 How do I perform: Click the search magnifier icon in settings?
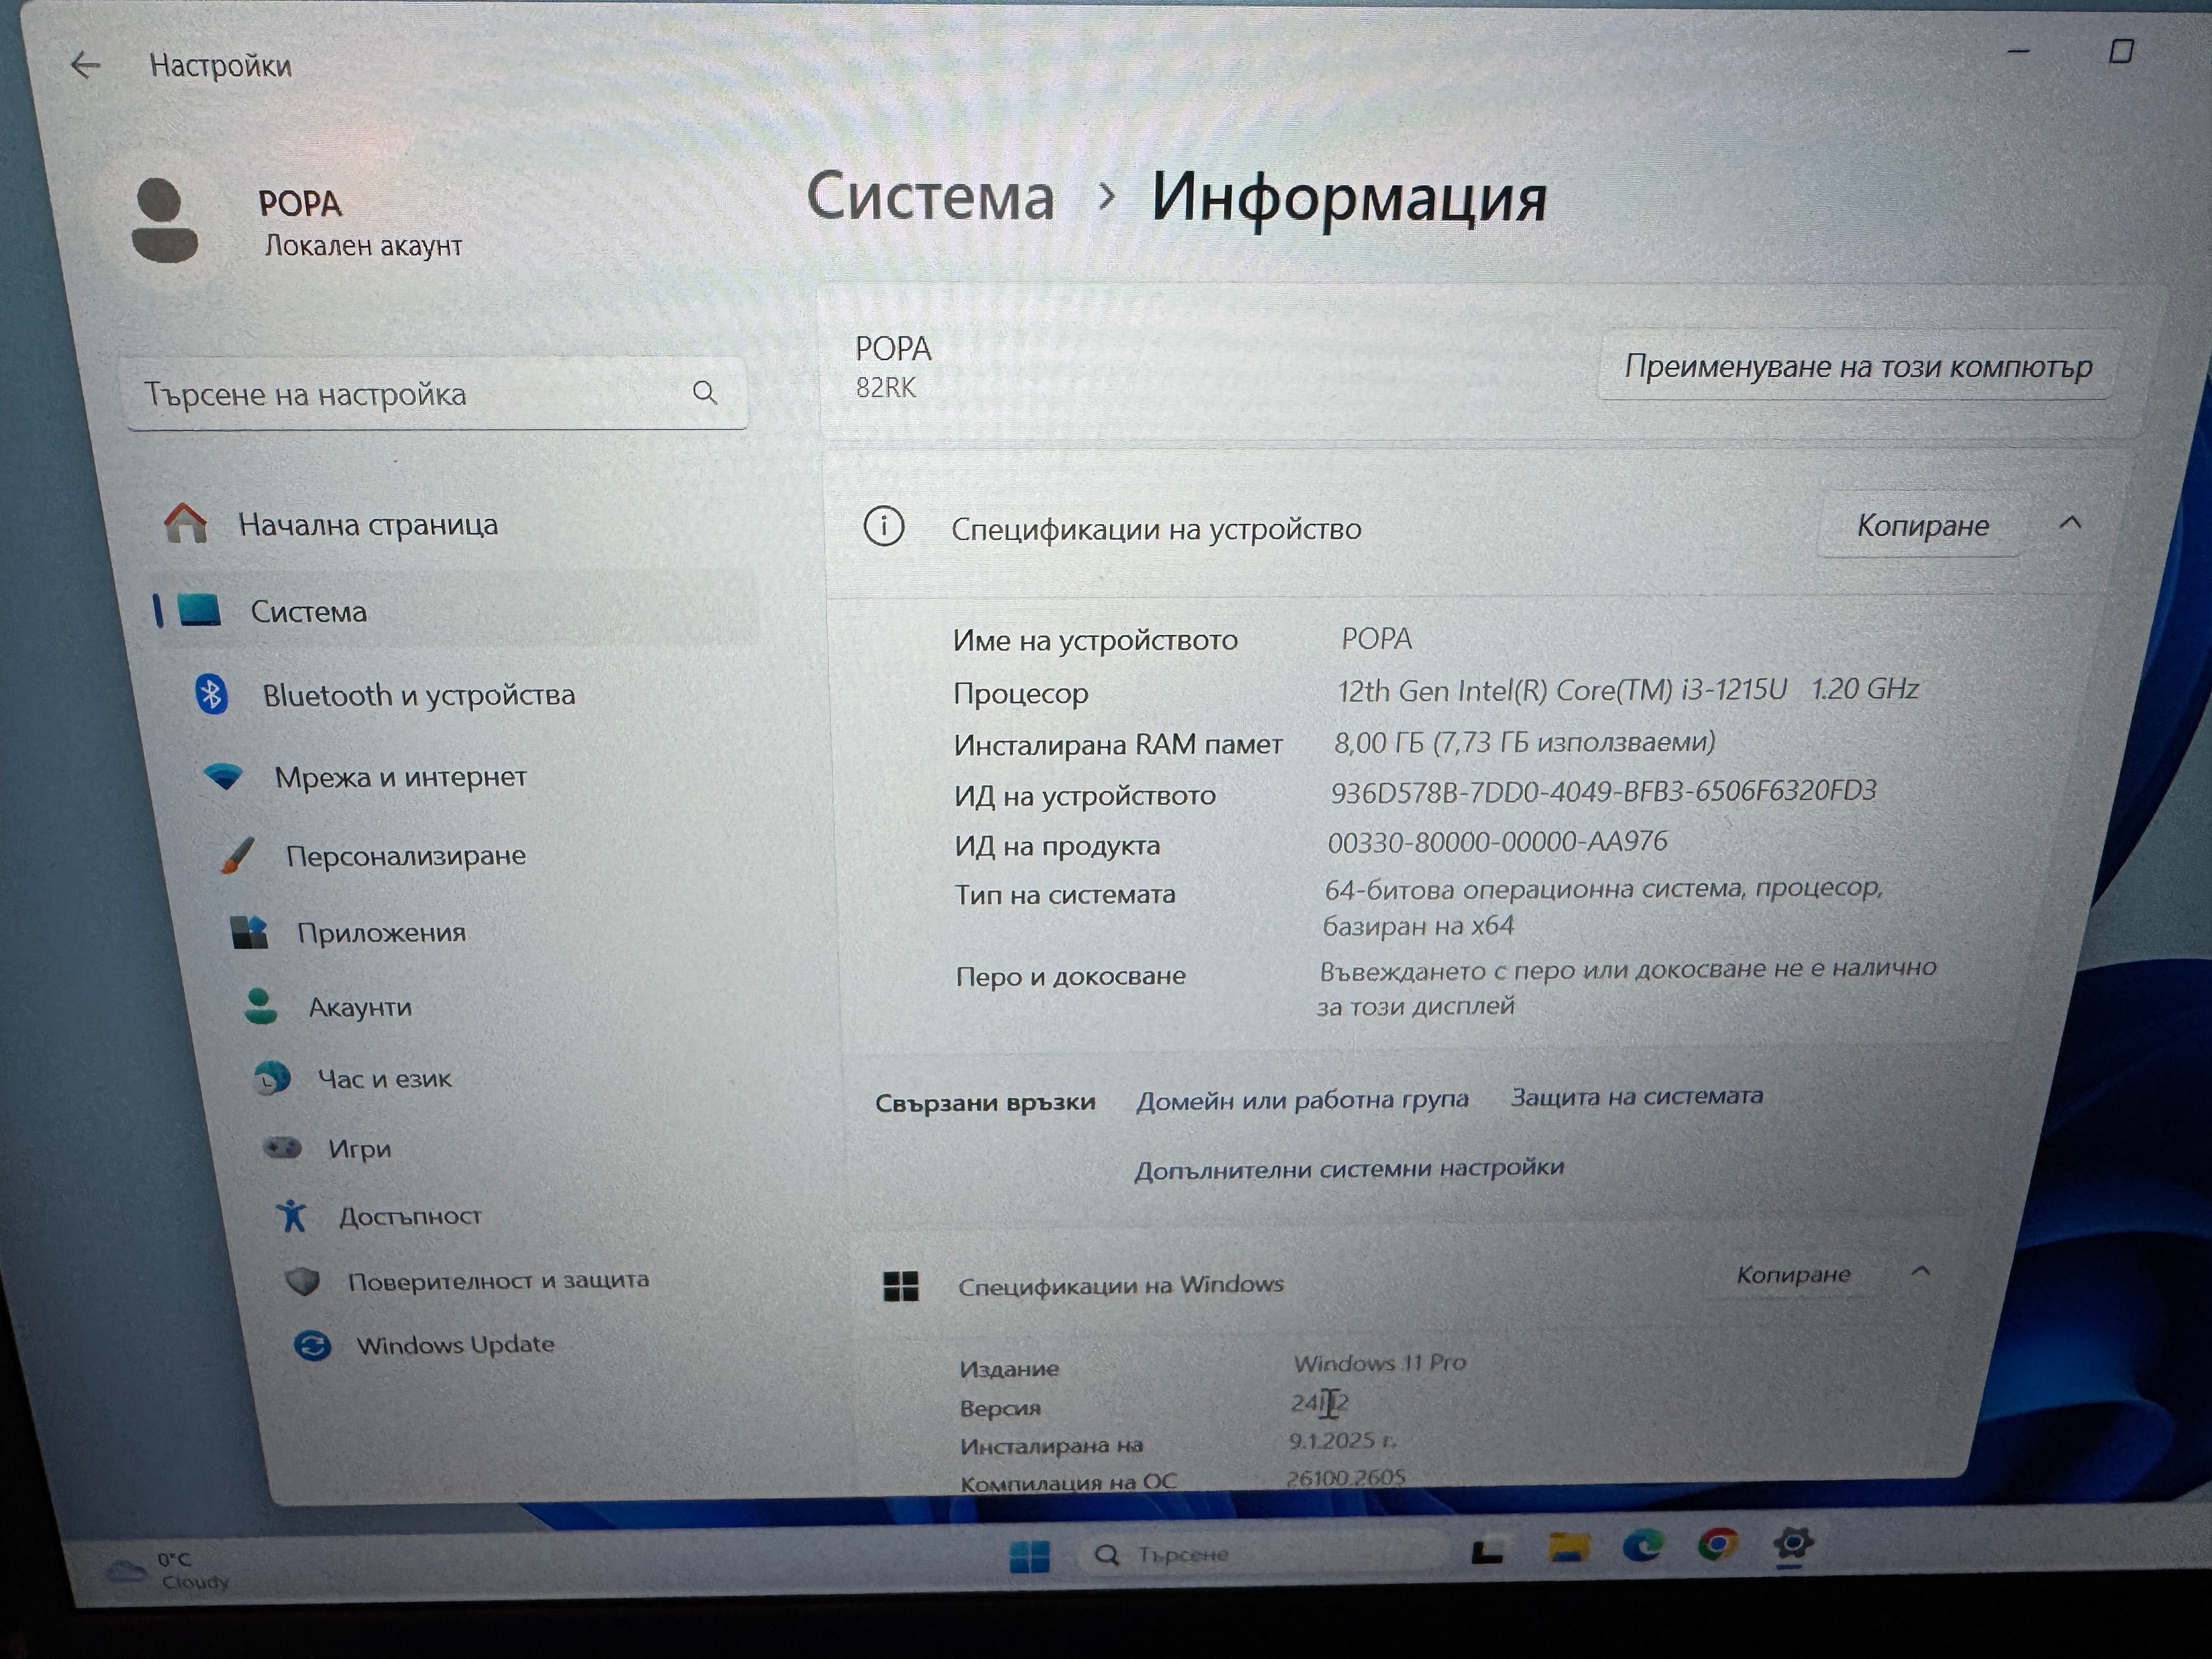pyautogui.click(x=705, y=393)
